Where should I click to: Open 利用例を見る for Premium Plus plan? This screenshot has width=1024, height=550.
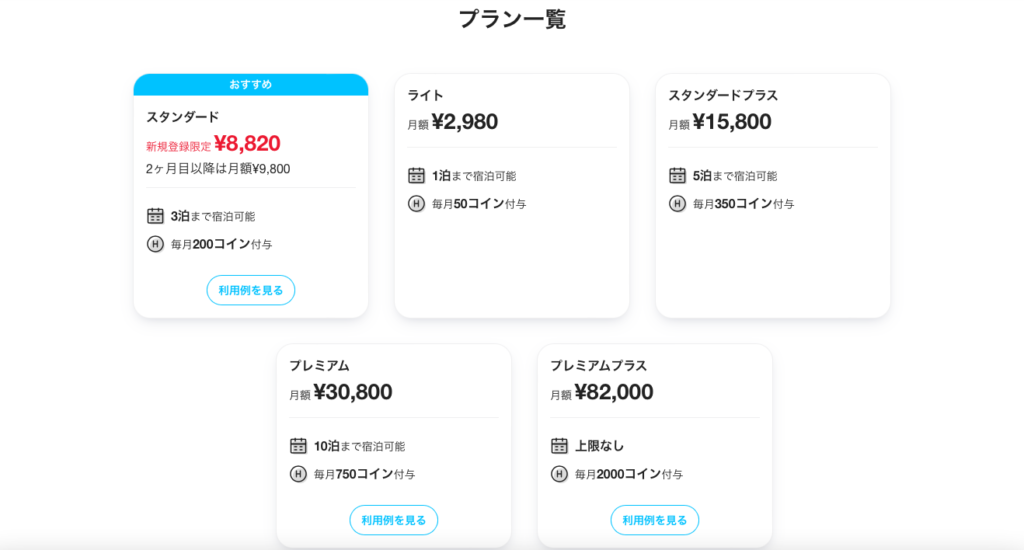pyautogui.click(x=654, y=520)
